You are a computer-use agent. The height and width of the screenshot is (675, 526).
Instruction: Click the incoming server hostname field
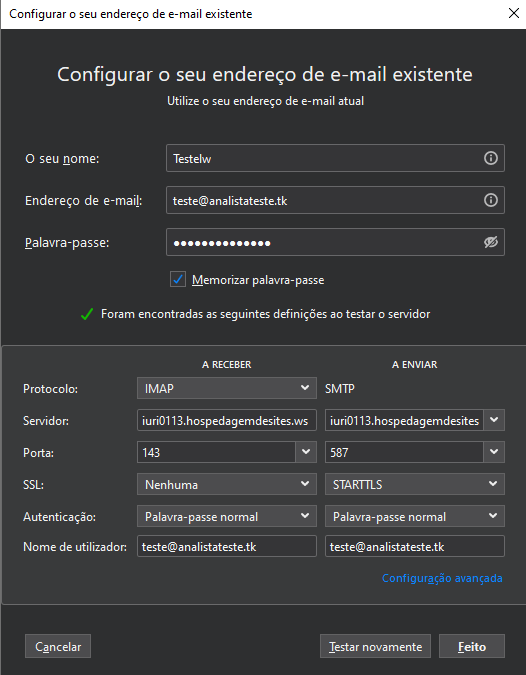point(227,420)
